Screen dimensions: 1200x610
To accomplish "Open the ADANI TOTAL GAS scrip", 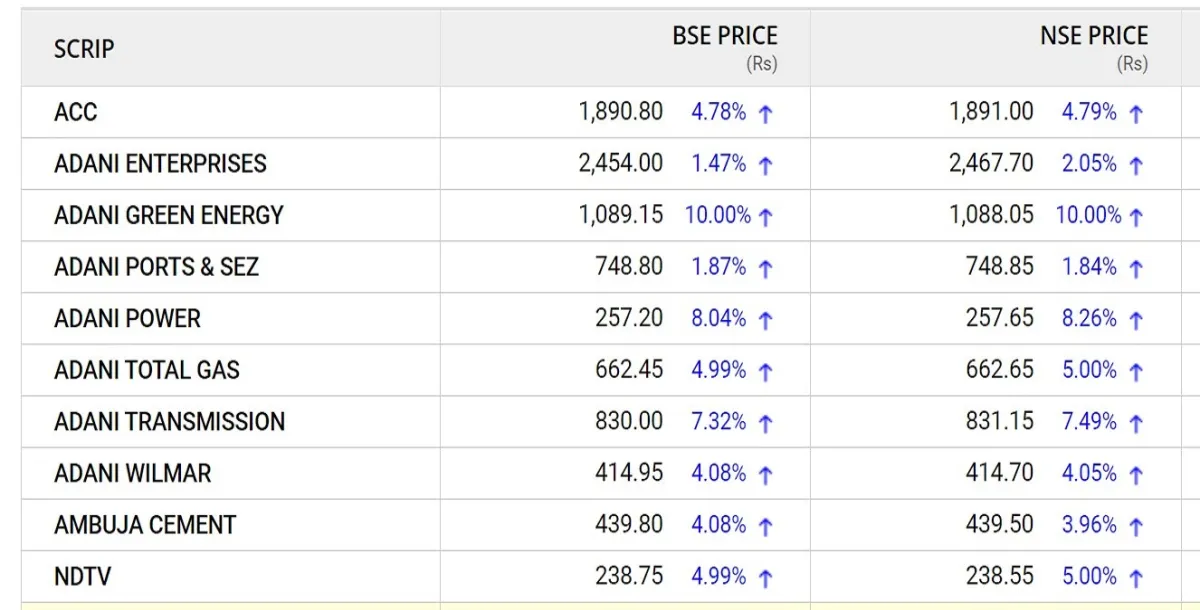I will [x=147, y=370].
